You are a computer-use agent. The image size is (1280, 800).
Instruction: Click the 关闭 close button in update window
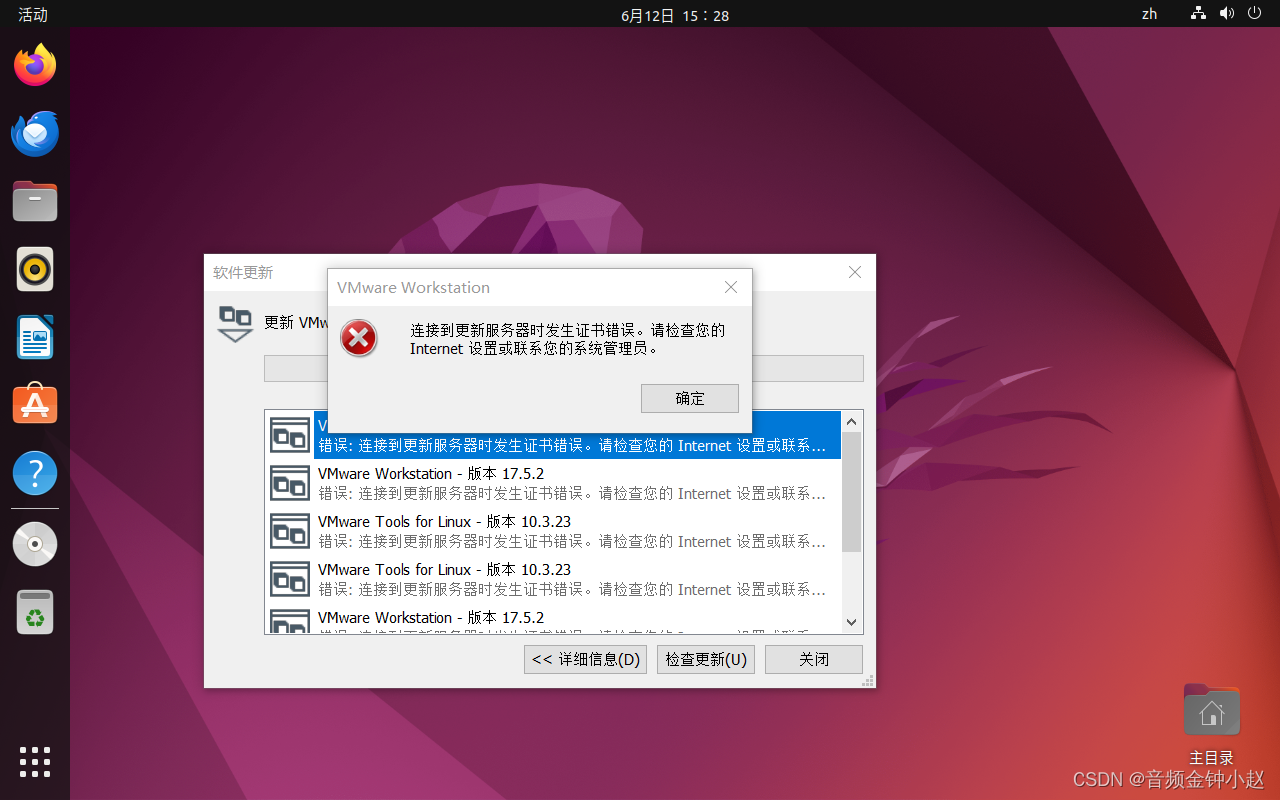[x=814, y=659]
